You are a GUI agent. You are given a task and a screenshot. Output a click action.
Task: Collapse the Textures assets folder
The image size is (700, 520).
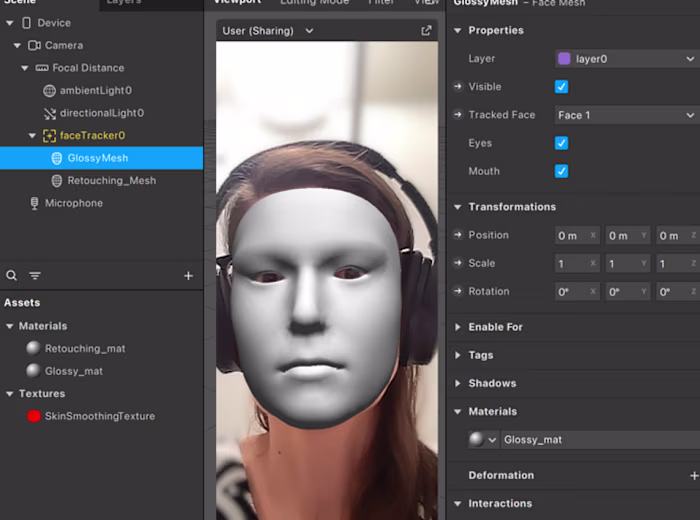(x=9, y=394)
